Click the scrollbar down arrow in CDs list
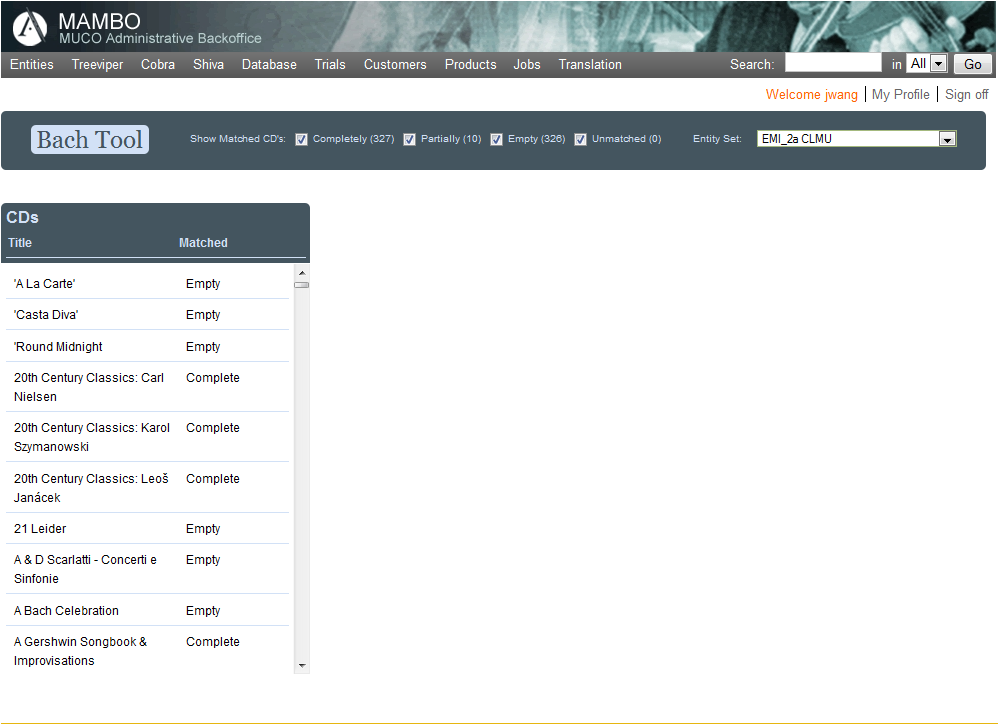The image size is (998, 724). (x=301, y=666)
